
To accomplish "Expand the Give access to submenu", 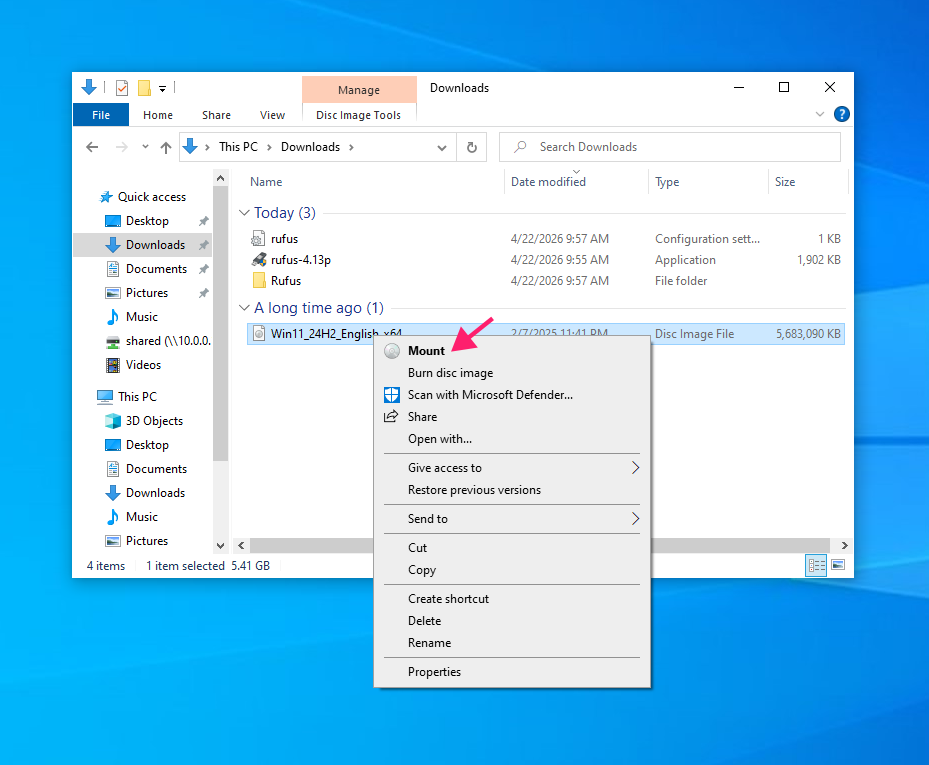I will click(512, 468).
